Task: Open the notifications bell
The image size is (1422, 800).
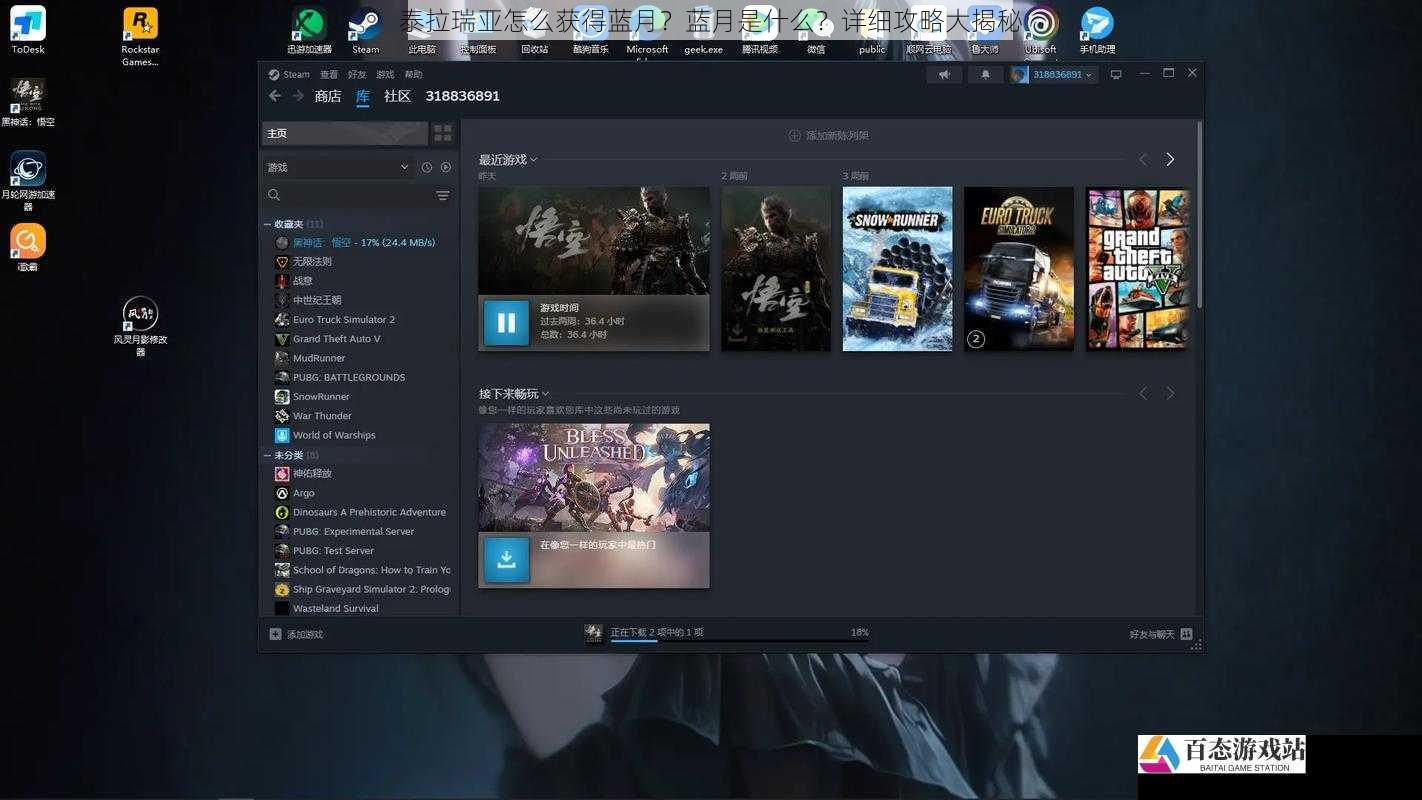Action: [985, 75]
